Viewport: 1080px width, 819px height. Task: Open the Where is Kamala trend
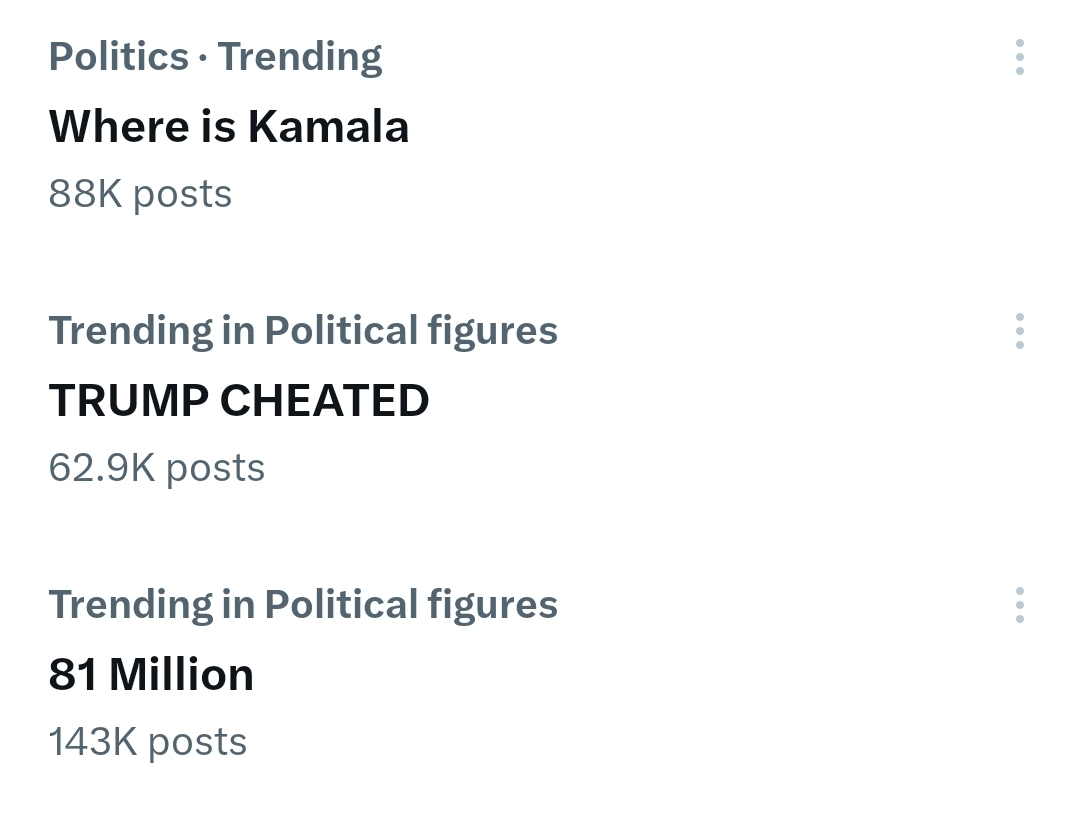[x=229, y=127]
